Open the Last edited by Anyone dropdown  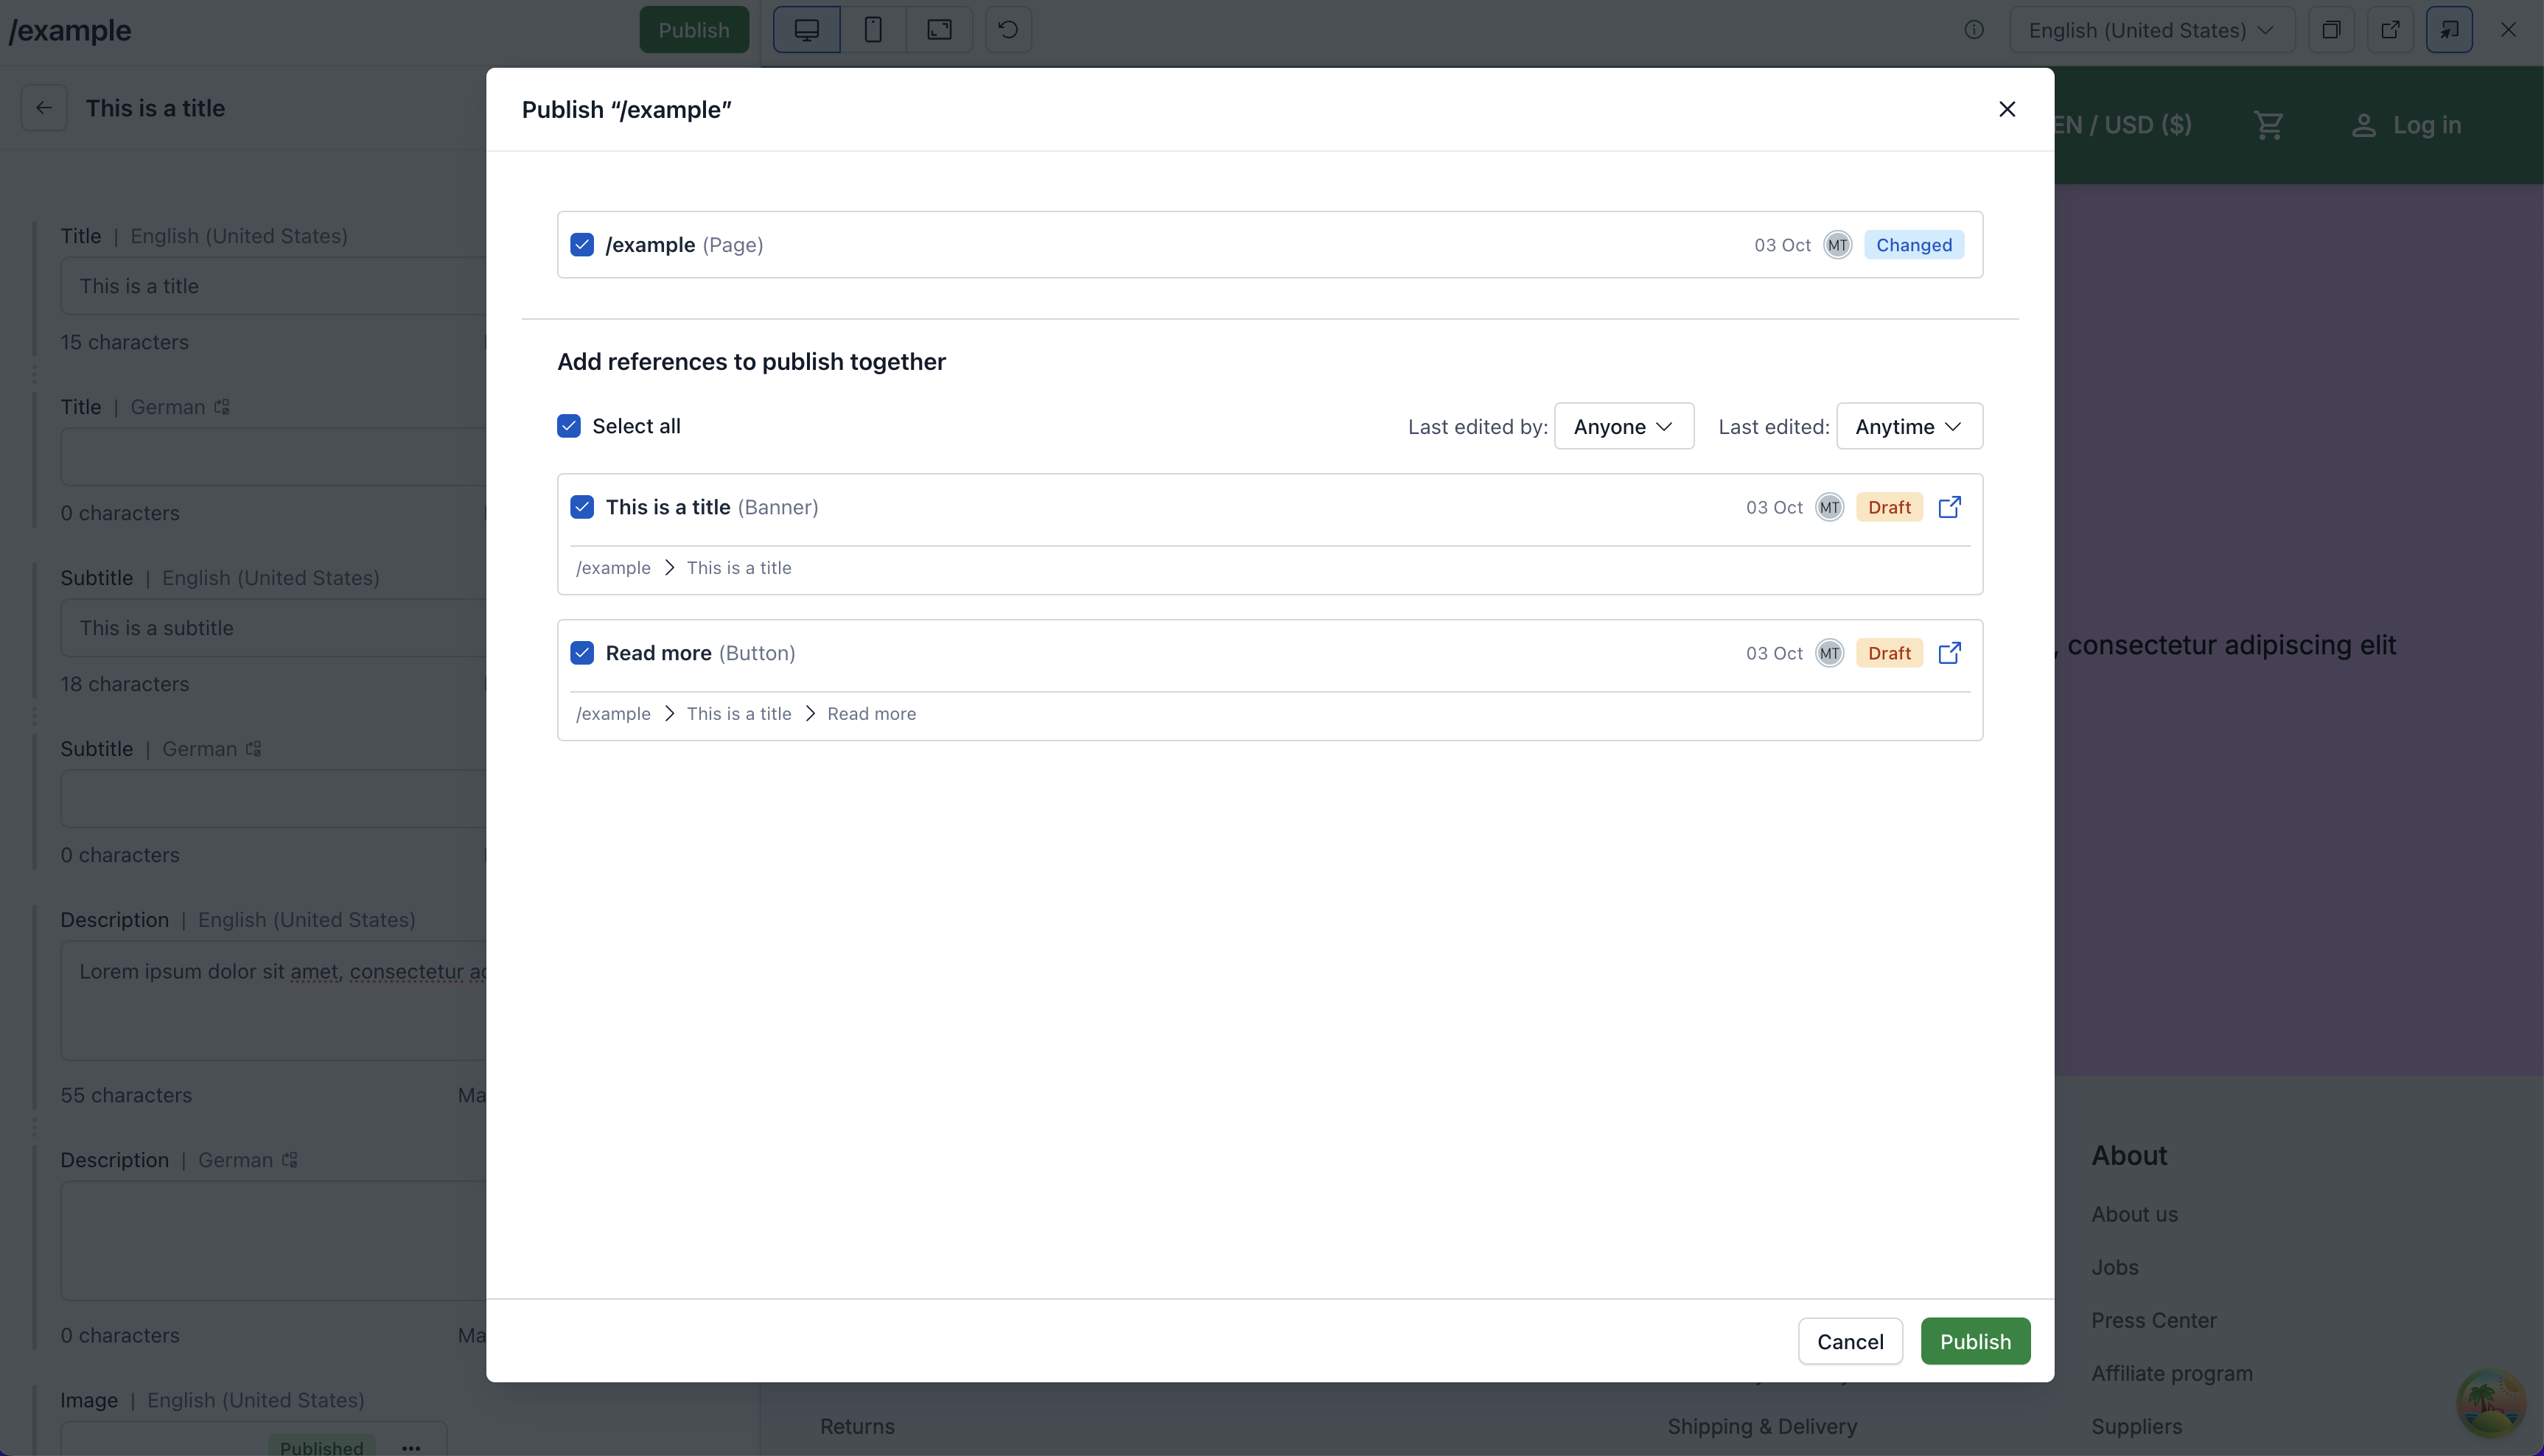pos(1624,426)
